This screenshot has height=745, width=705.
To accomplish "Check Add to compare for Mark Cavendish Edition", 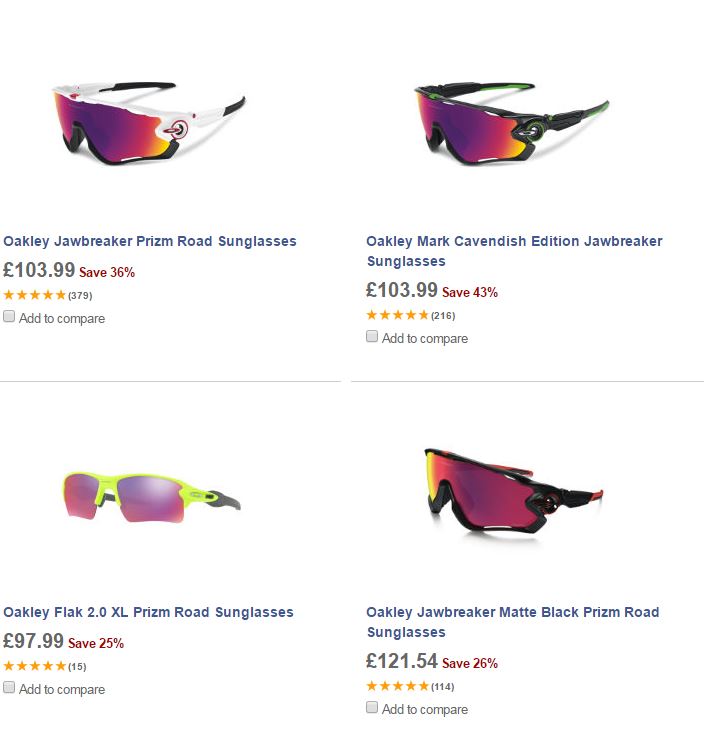I will (x=372, y=337).
